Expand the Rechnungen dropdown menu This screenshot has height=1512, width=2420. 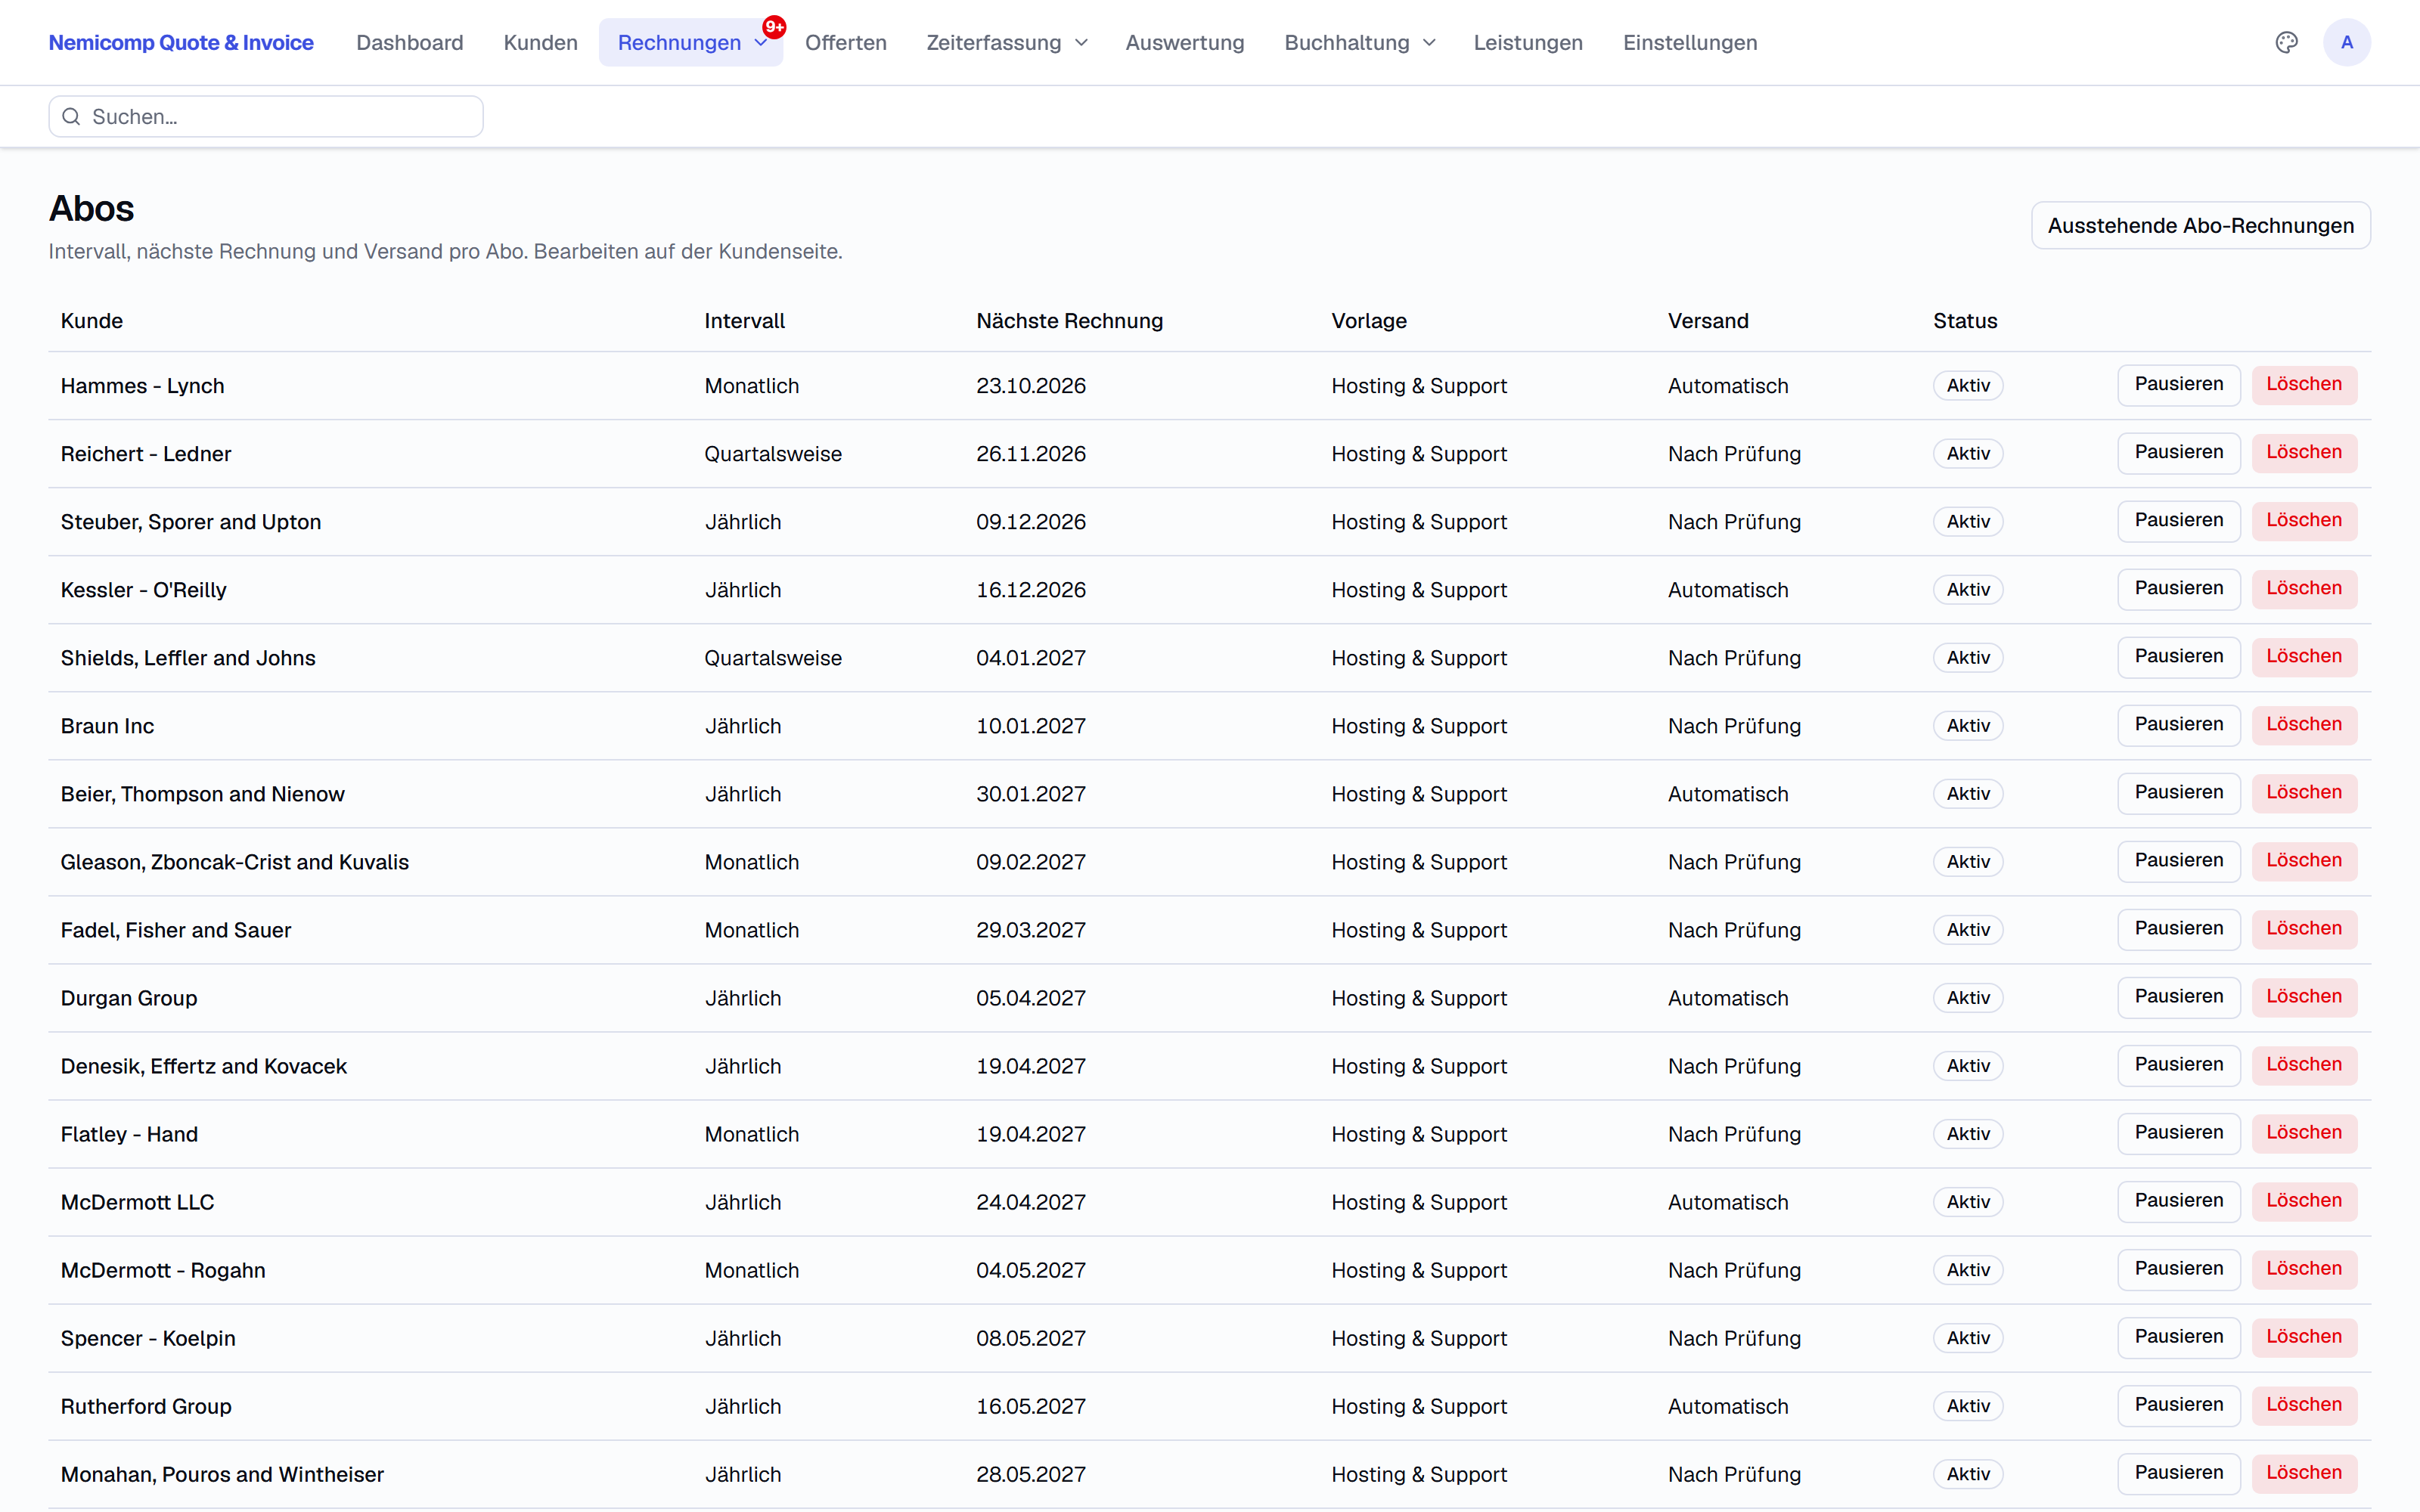pyautogui.click(x=691, y=42)
